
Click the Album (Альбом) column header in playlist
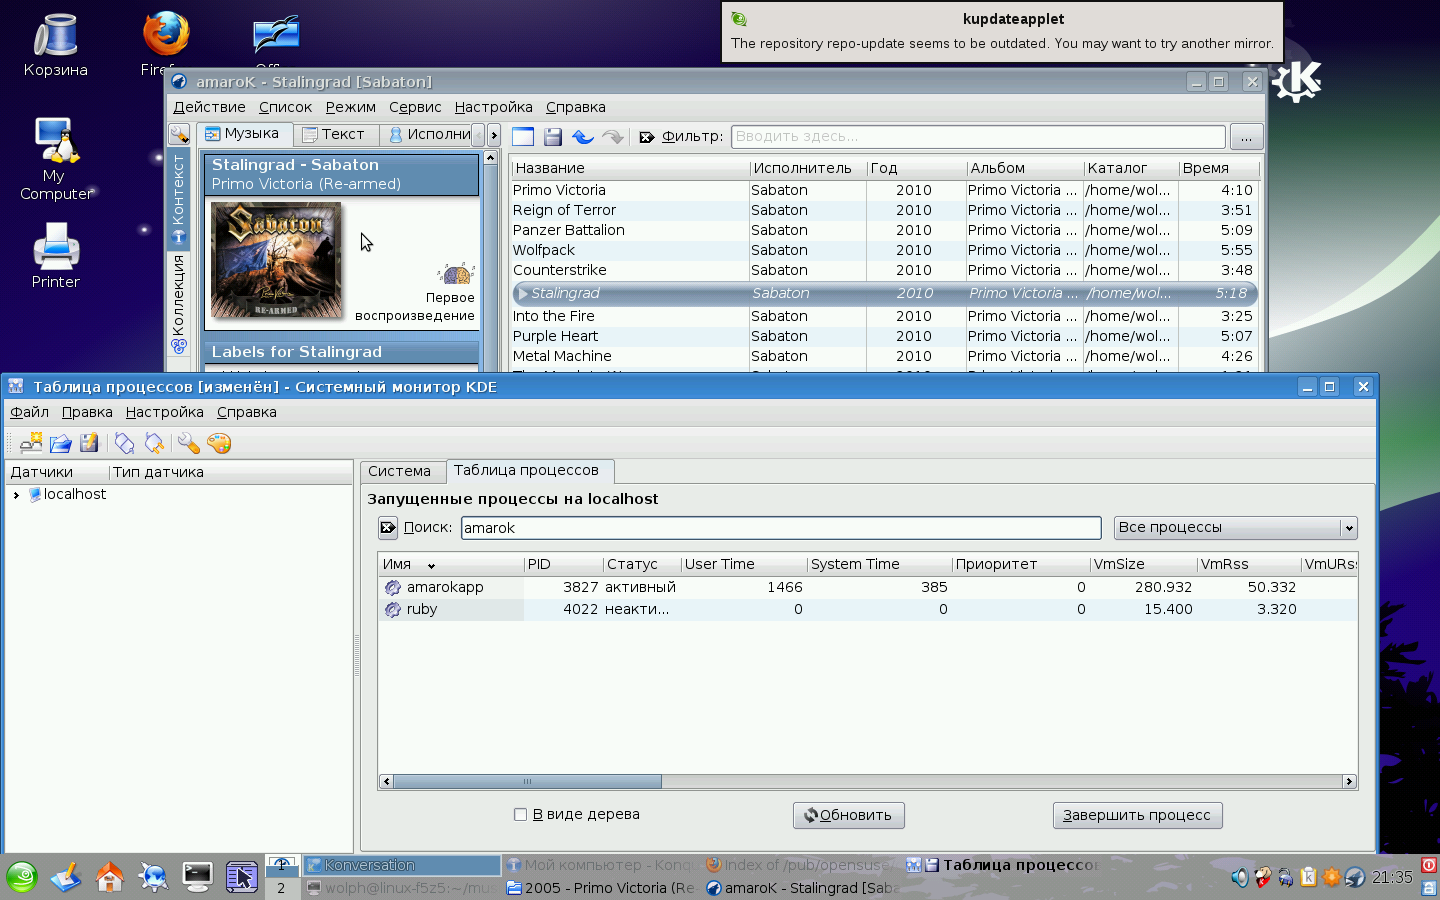click(x=1025, y=169)
